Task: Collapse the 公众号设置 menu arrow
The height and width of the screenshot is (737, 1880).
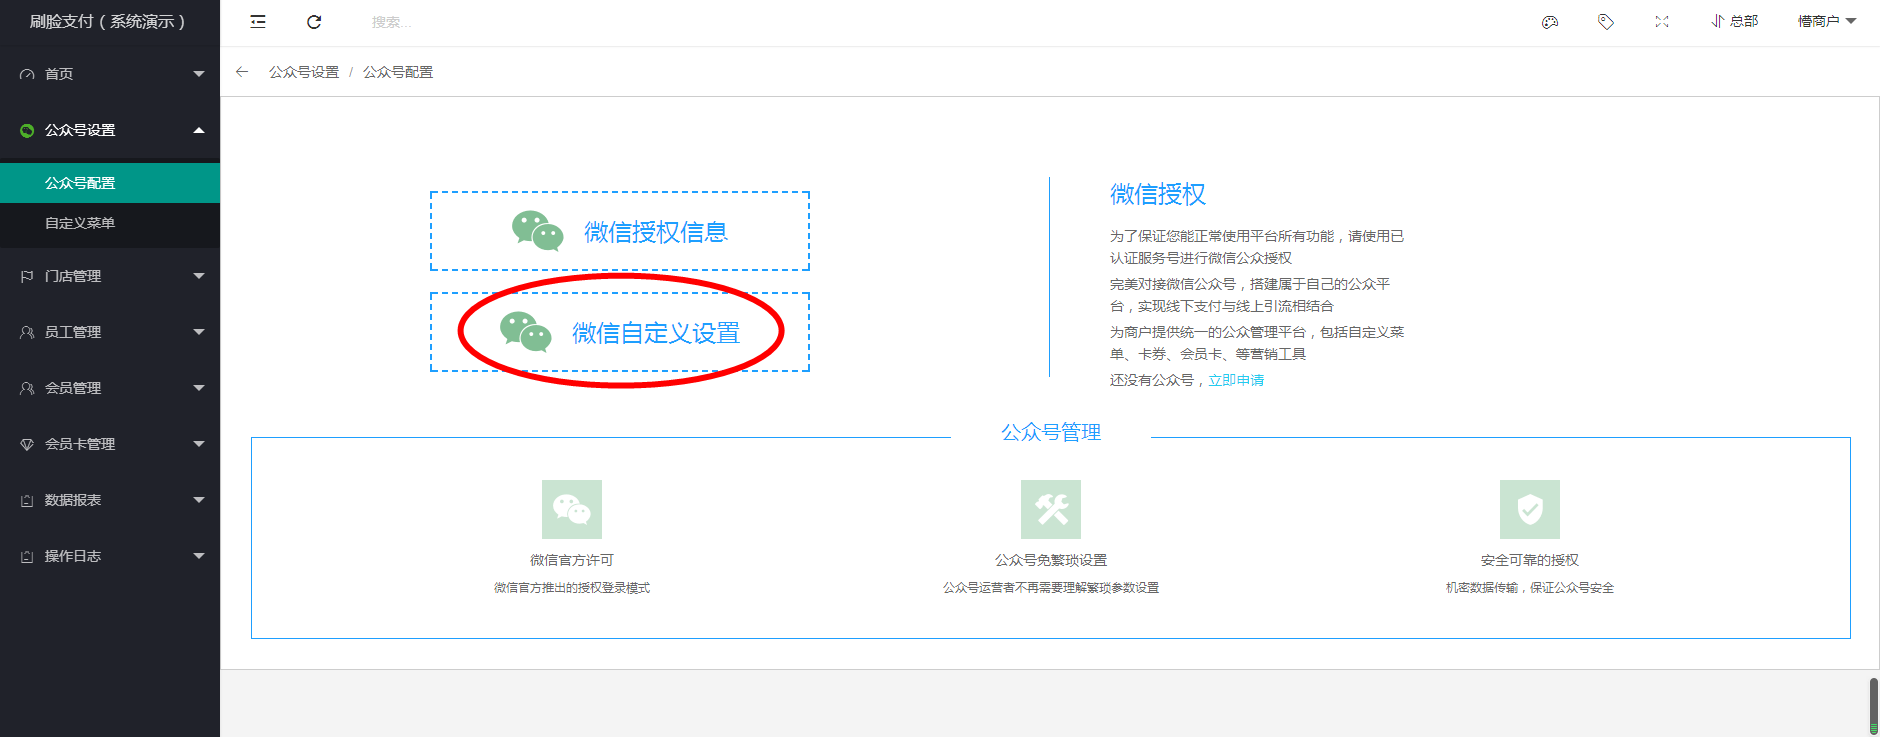Action: [199, 130]
